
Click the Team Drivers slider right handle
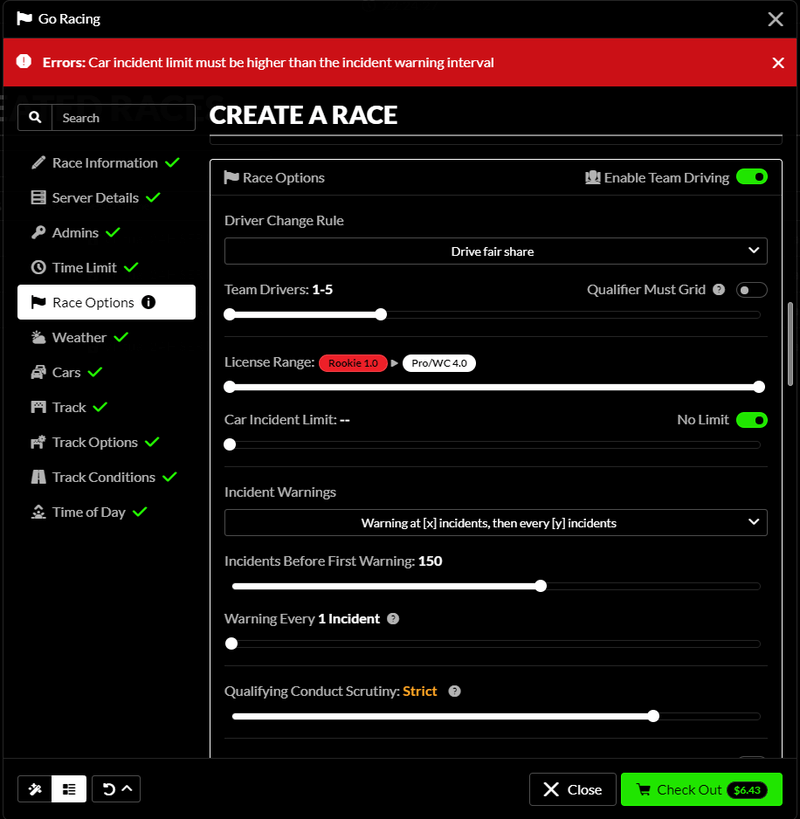(381, 314)
